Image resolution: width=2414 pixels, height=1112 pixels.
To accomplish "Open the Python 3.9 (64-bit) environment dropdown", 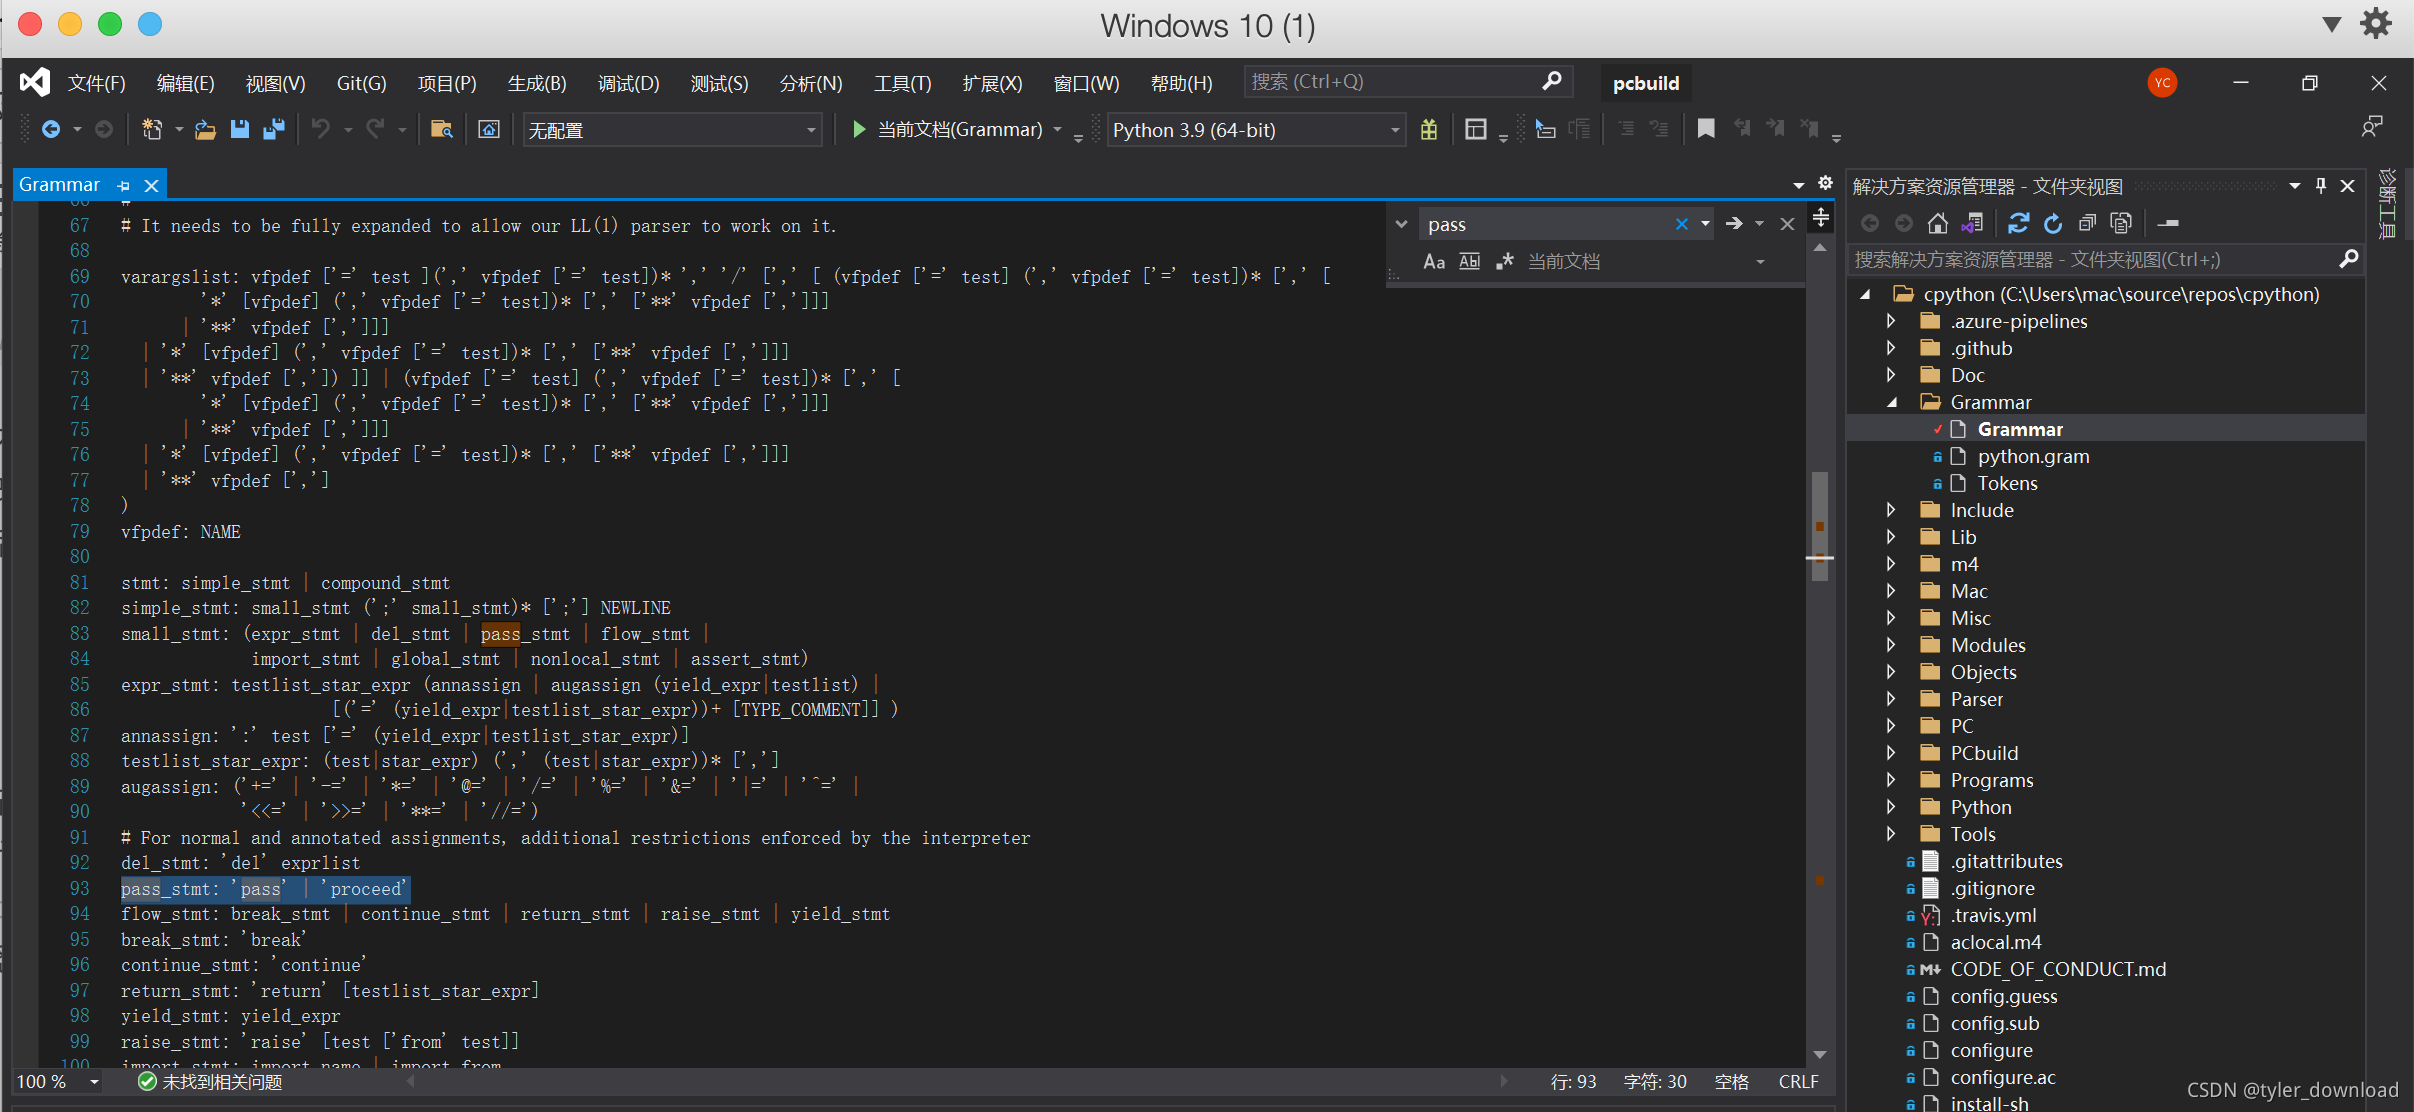I will coord(1394,130).
